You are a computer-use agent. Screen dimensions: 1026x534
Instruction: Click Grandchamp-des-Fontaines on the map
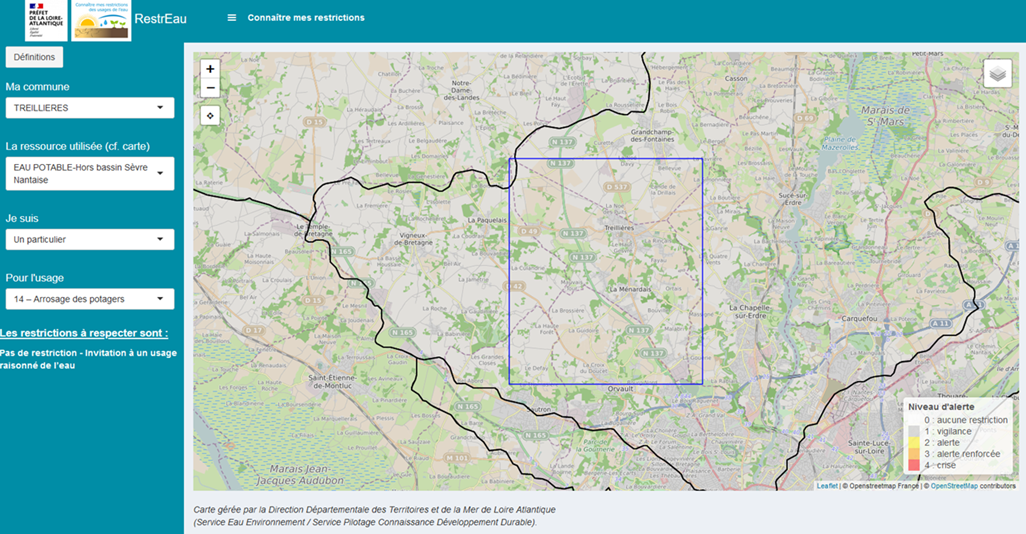[x=652, y=135]
